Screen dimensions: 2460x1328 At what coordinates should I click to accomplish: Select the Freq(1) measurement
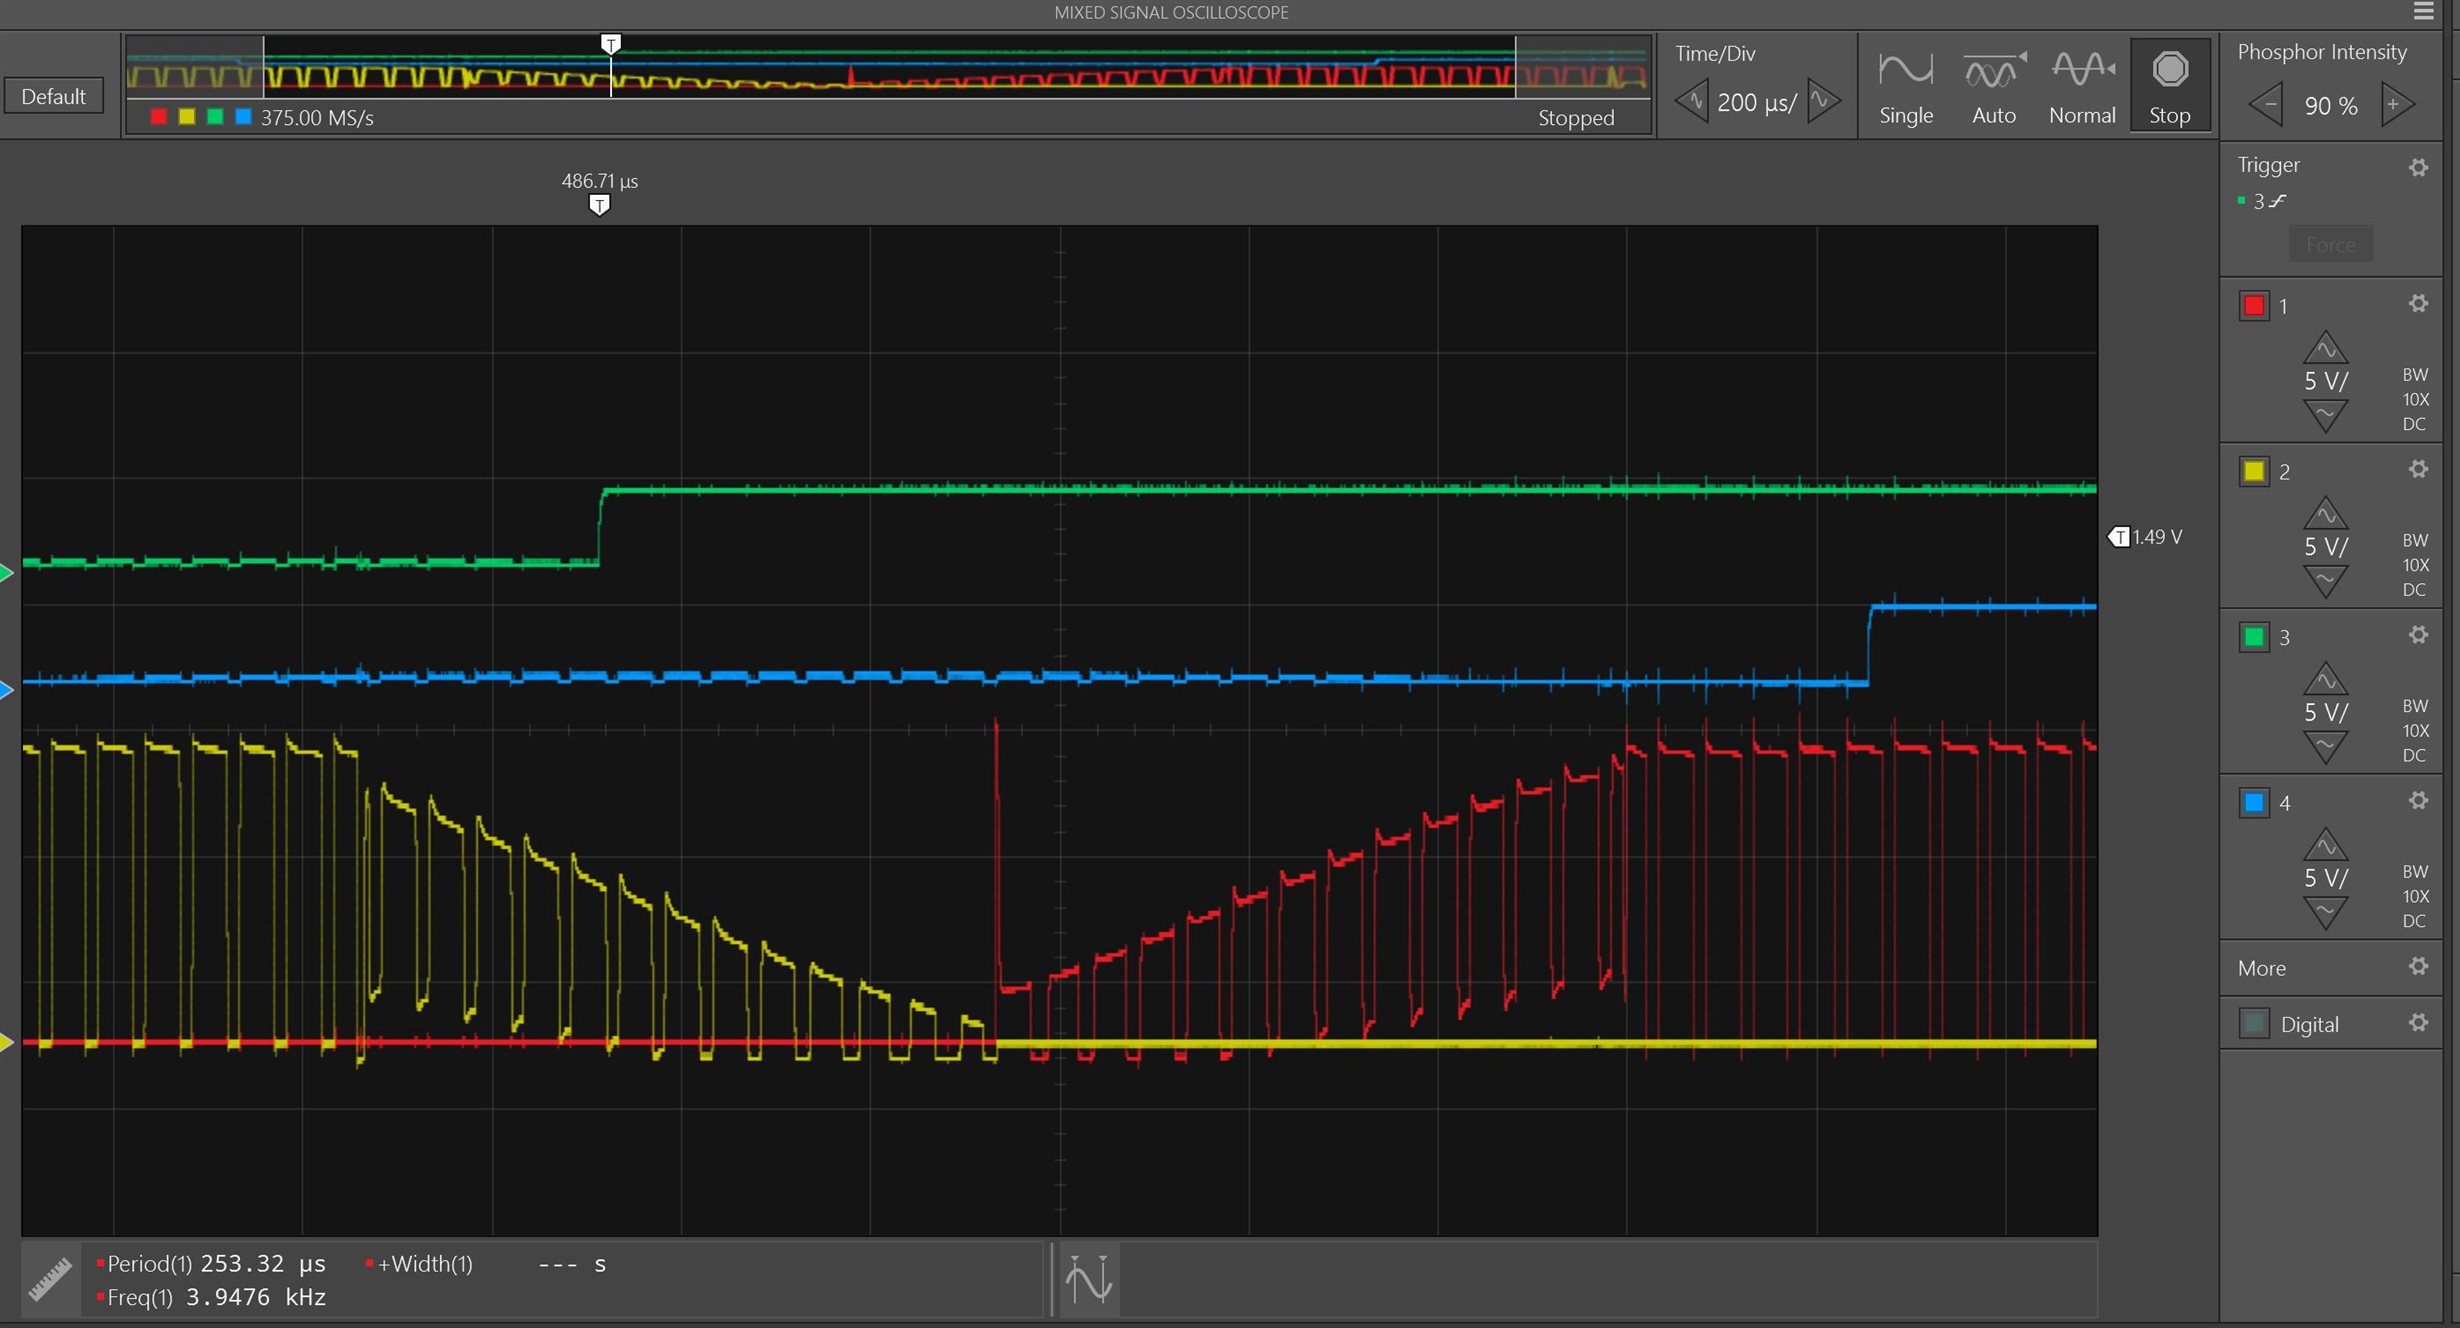click(211, 1297)
